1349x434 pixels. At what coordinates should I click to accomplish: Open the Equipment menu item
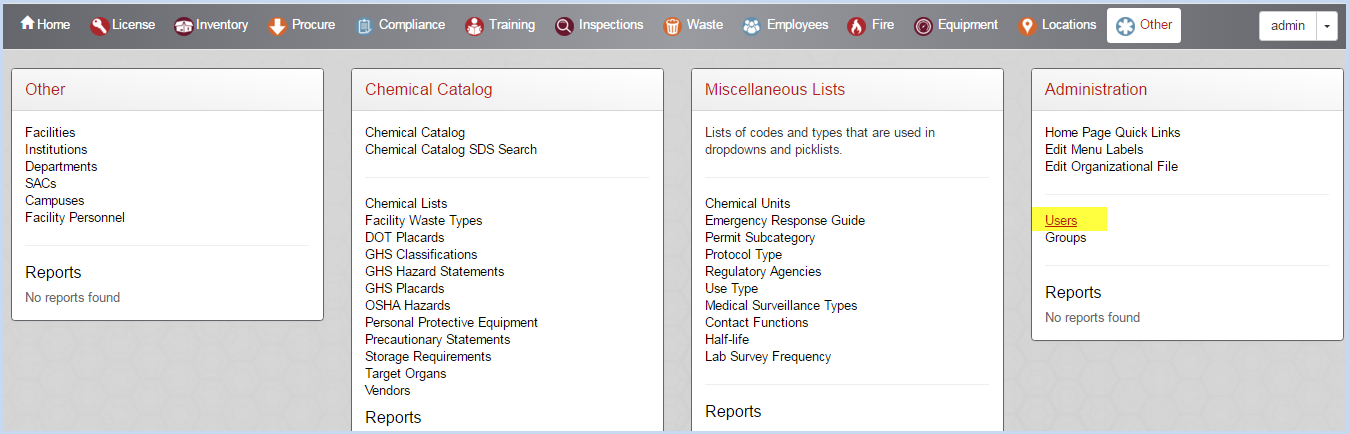coord(956,25)
